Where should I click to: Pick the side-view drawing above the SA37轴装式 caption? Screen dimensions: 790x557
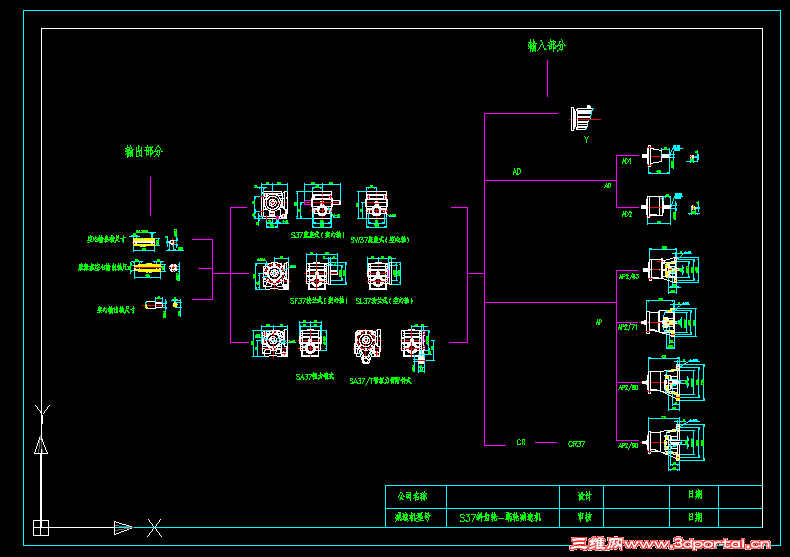312,340
